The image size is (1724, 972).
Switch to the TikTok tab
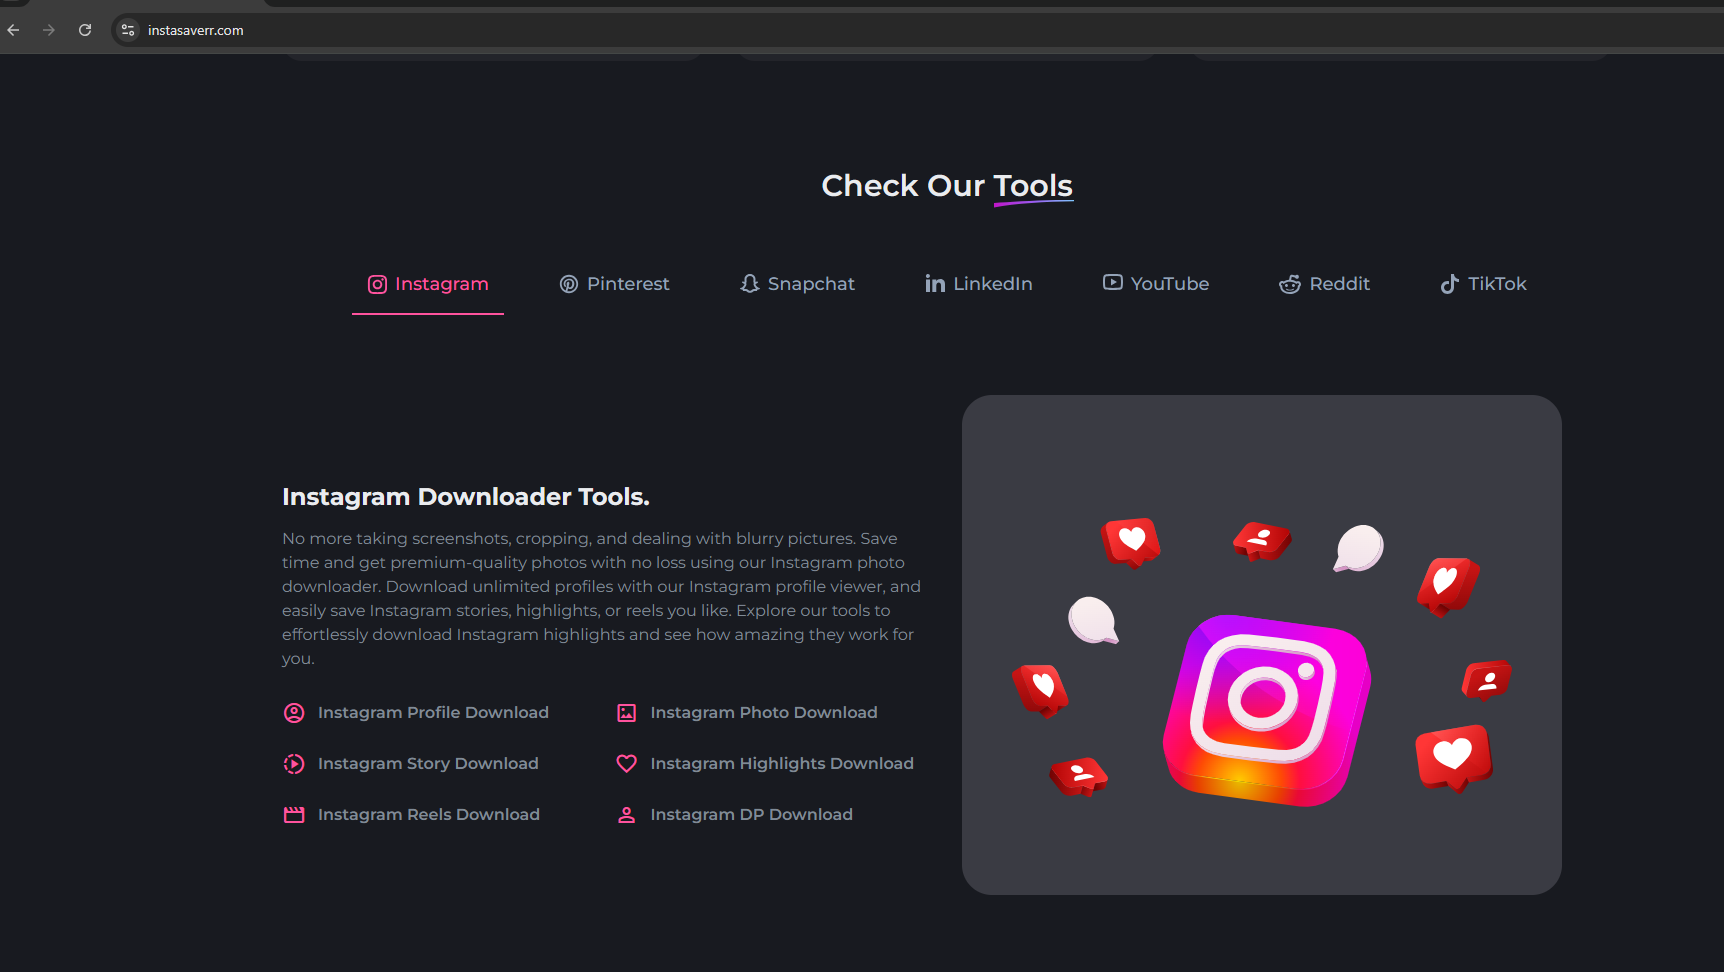point(1483,284)
